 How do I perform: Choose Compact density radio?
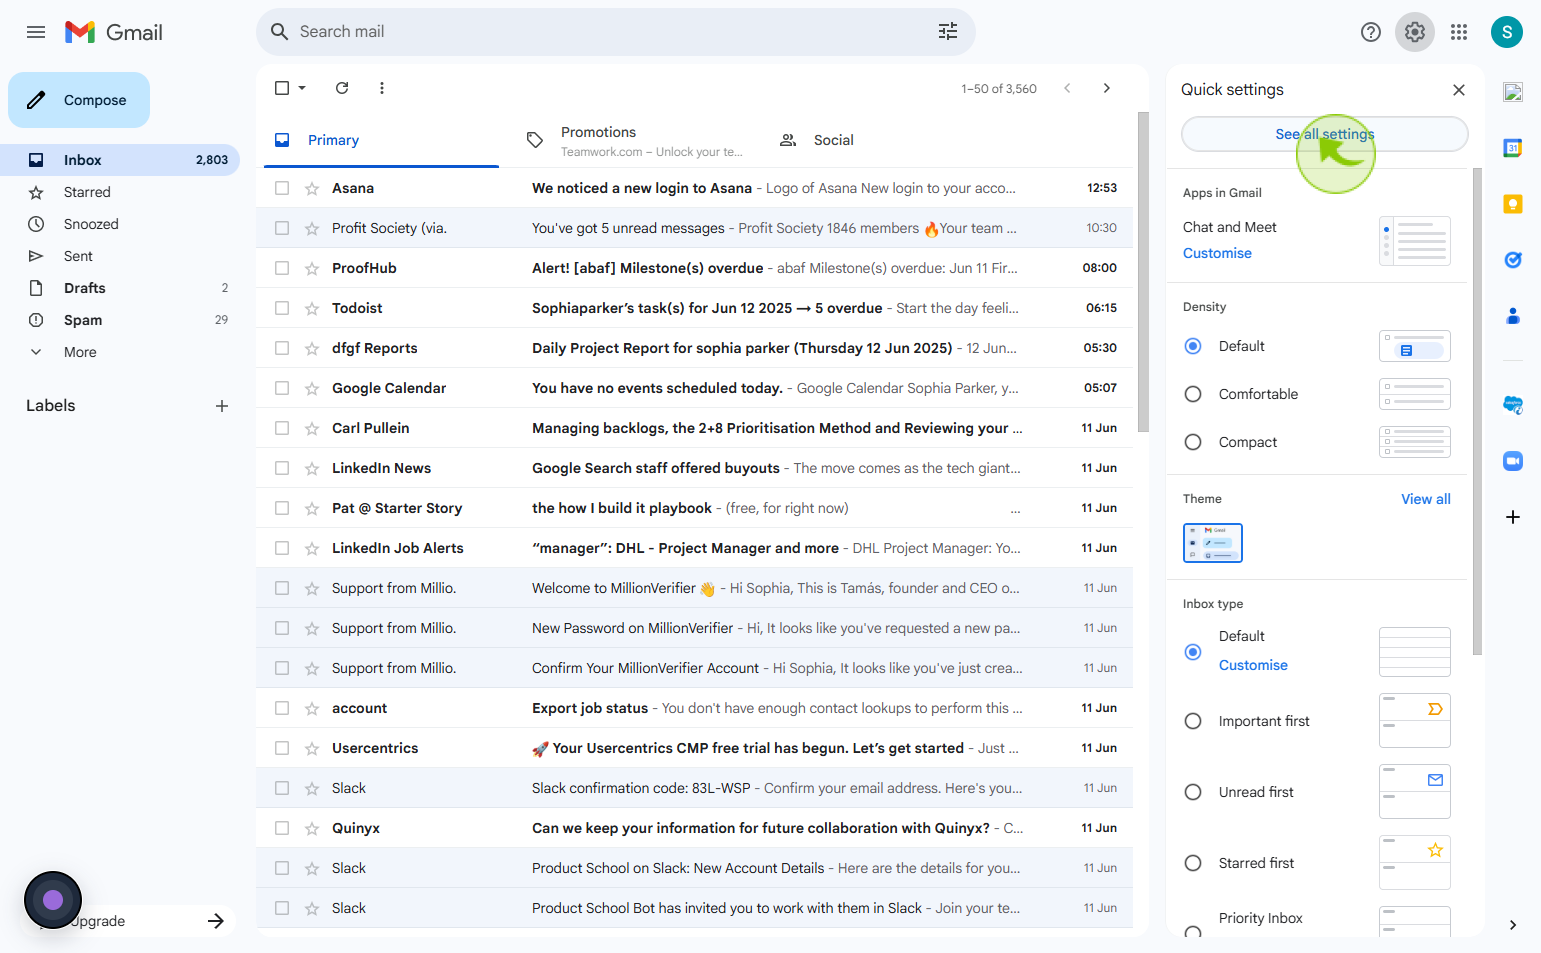(x=1193, y=442)
